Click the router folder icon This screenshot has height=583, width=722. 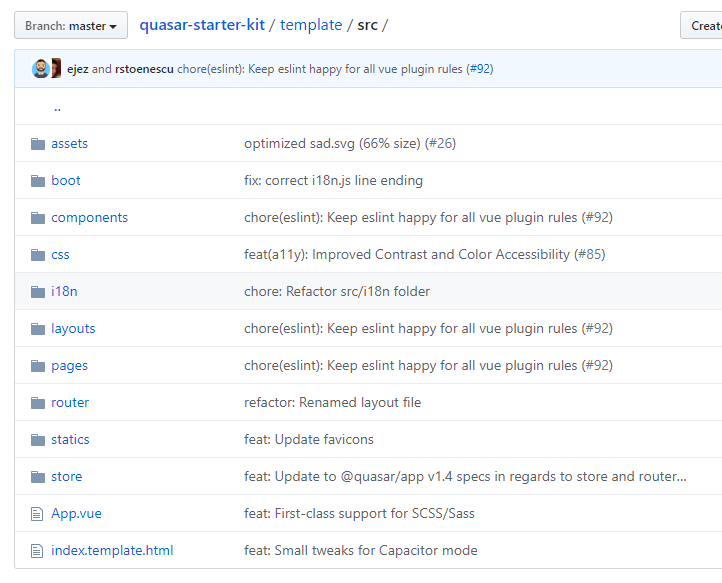tap(38, 402)
